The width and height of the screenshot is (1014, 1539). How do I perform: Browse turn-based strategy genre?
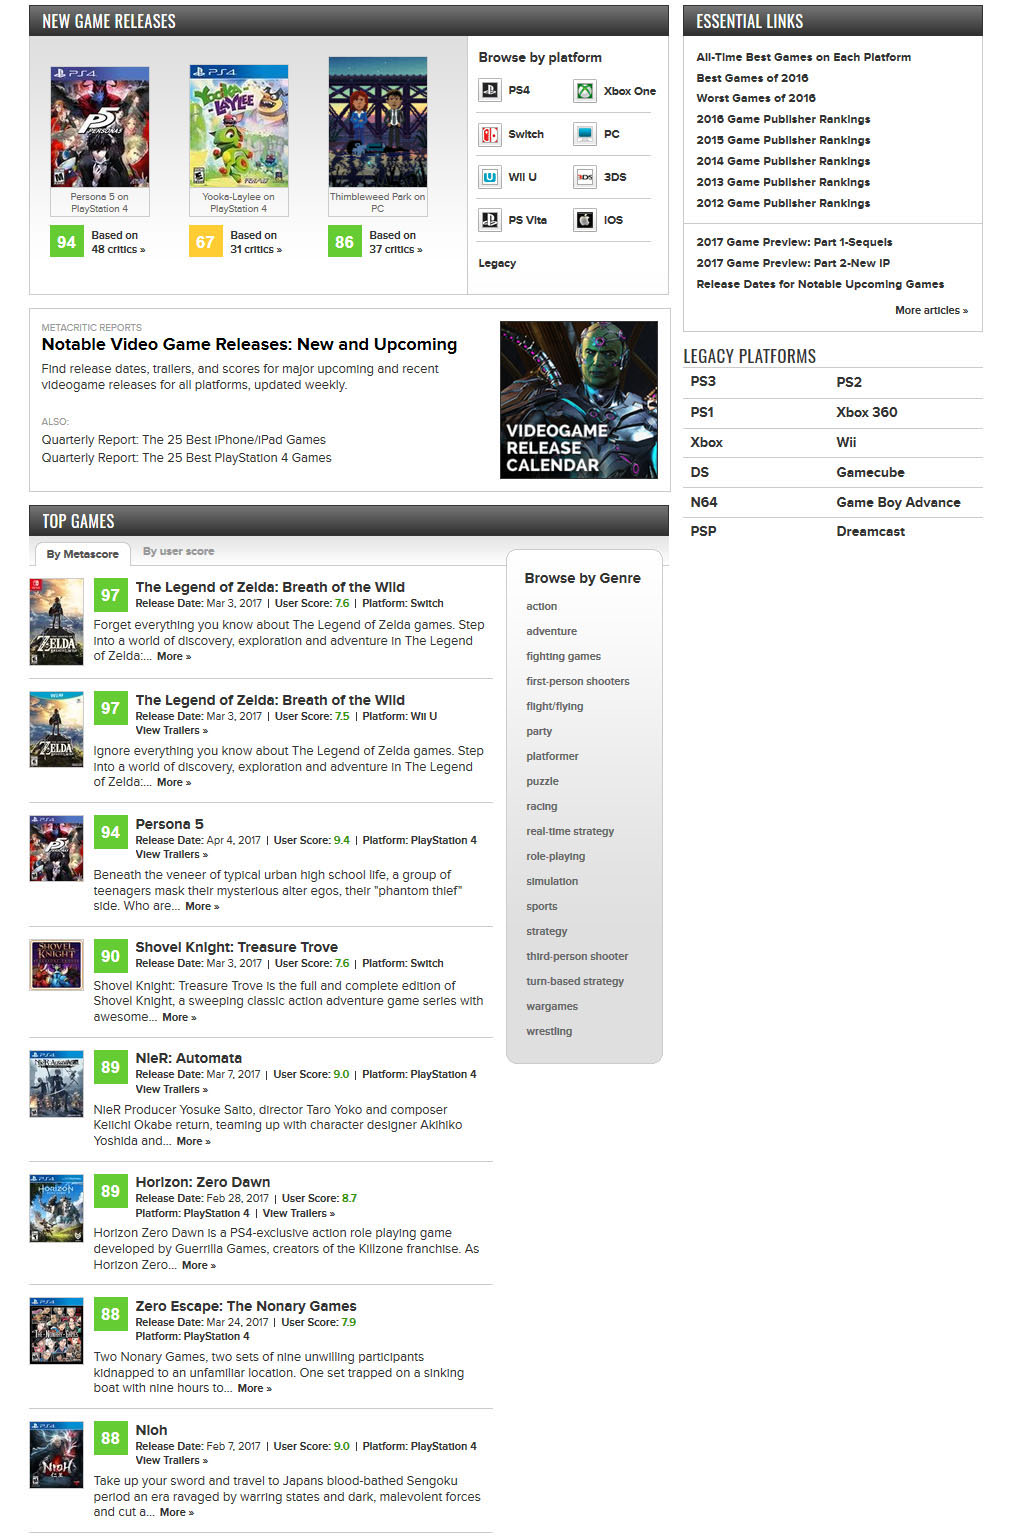coord(575,981)
